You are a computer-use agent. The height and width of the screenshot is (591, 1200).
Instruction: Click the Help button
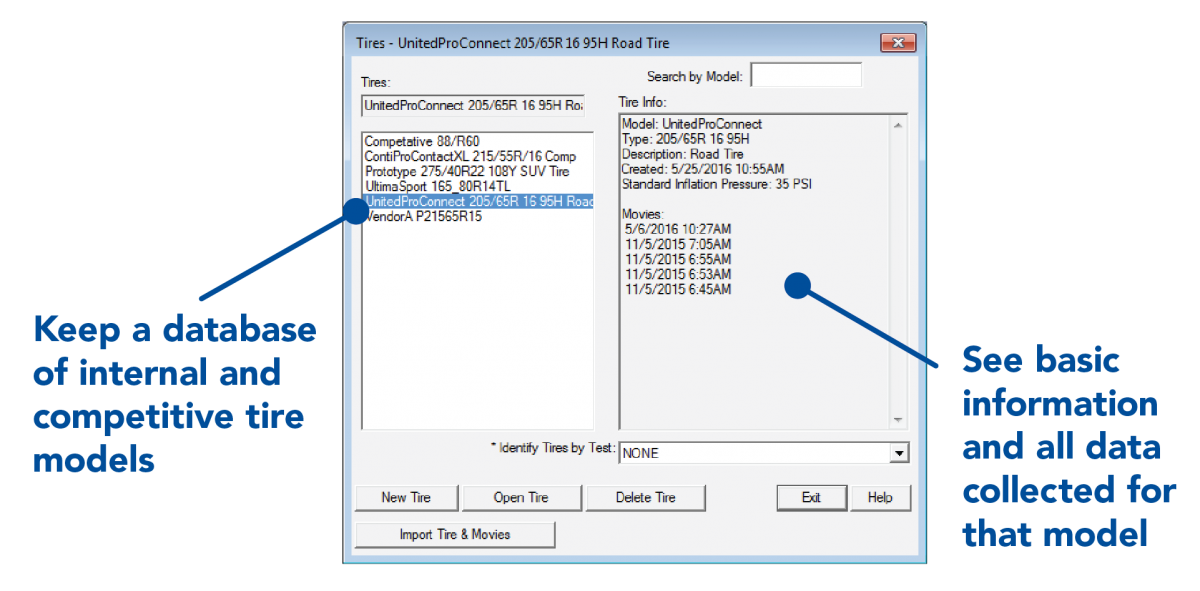coord(880,497)
